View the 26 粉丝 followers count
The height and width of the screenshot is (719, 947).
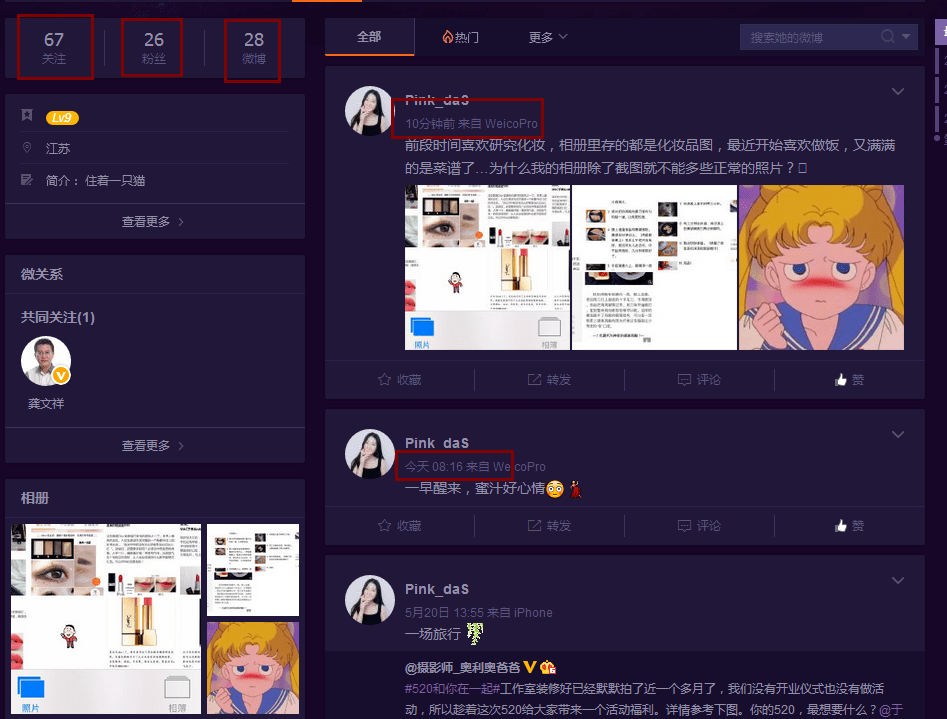[153, 48]
